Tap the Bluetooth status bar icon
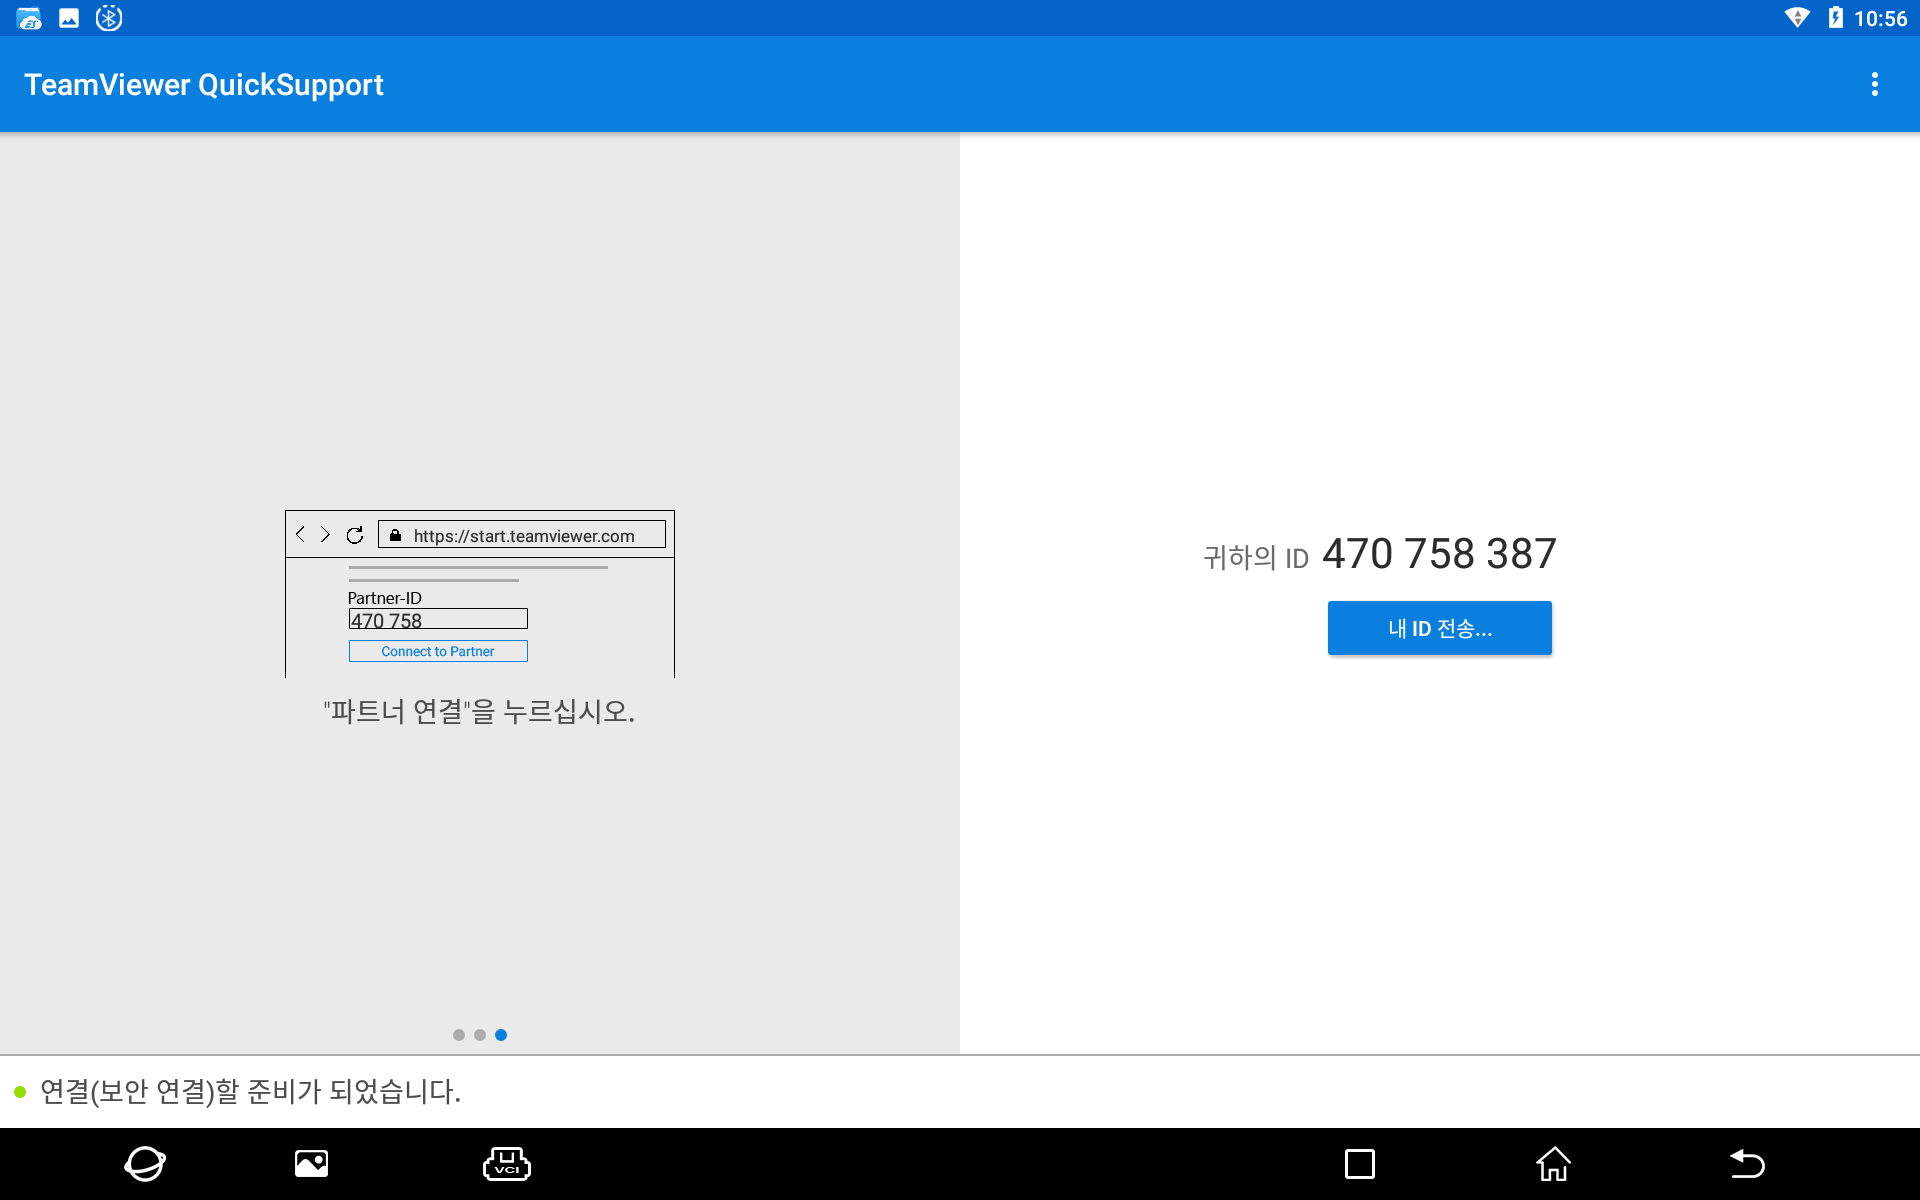Screen dimensions: 1920x1200 (x=109, y=18)
